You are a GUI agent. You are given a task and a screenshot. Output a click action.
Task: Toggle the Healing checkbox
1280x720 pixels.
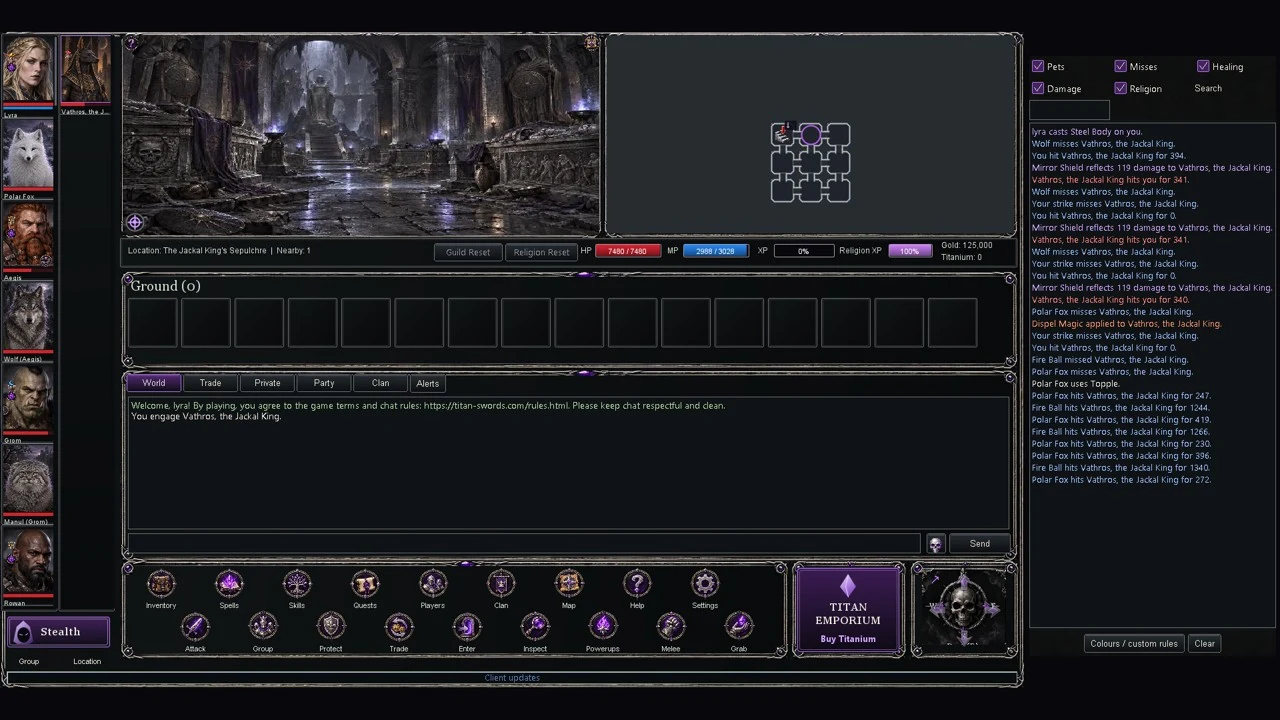1203,66
